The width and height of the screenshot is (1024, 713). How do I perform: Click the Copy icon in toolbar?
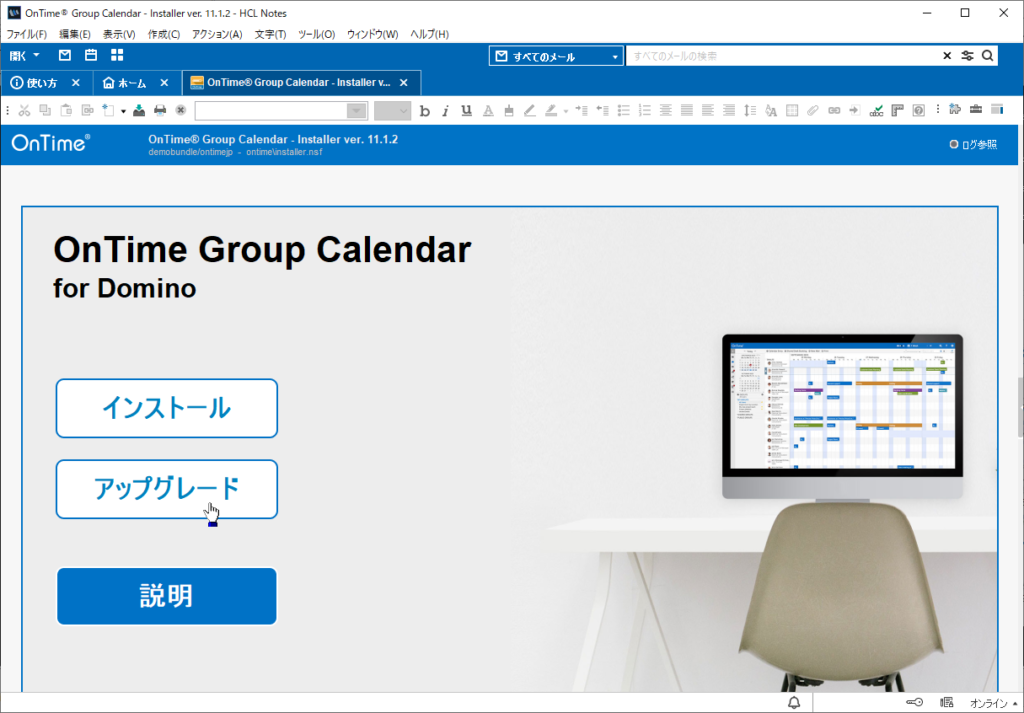pos(45,110)
